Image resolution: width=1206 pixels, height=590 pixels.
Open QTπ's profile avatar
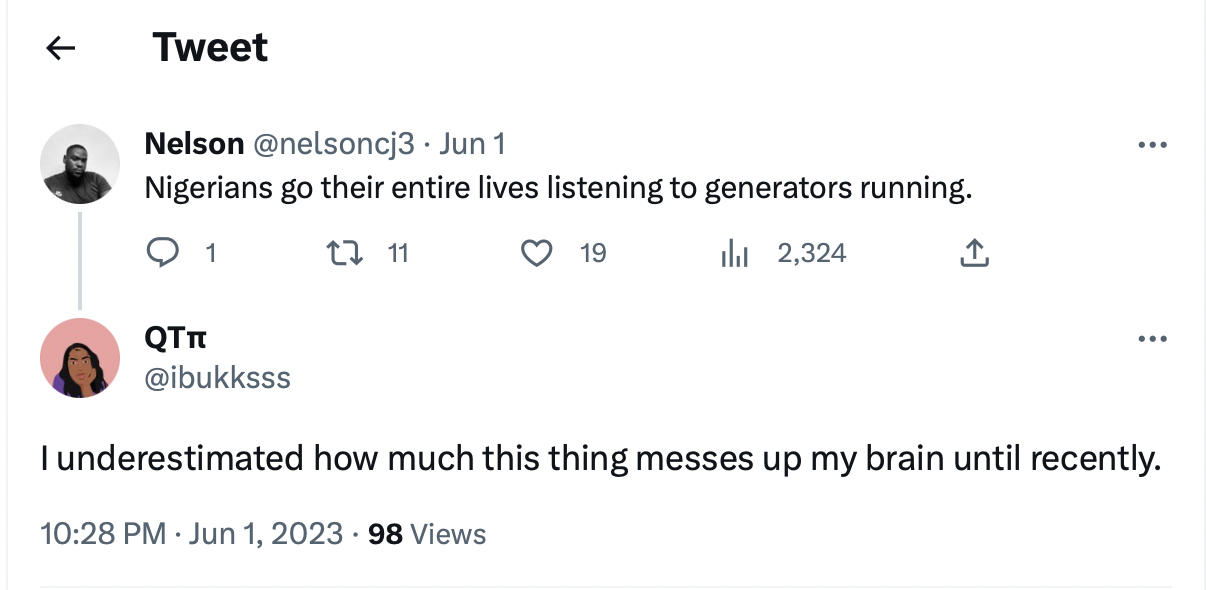(x=80, y=357)
